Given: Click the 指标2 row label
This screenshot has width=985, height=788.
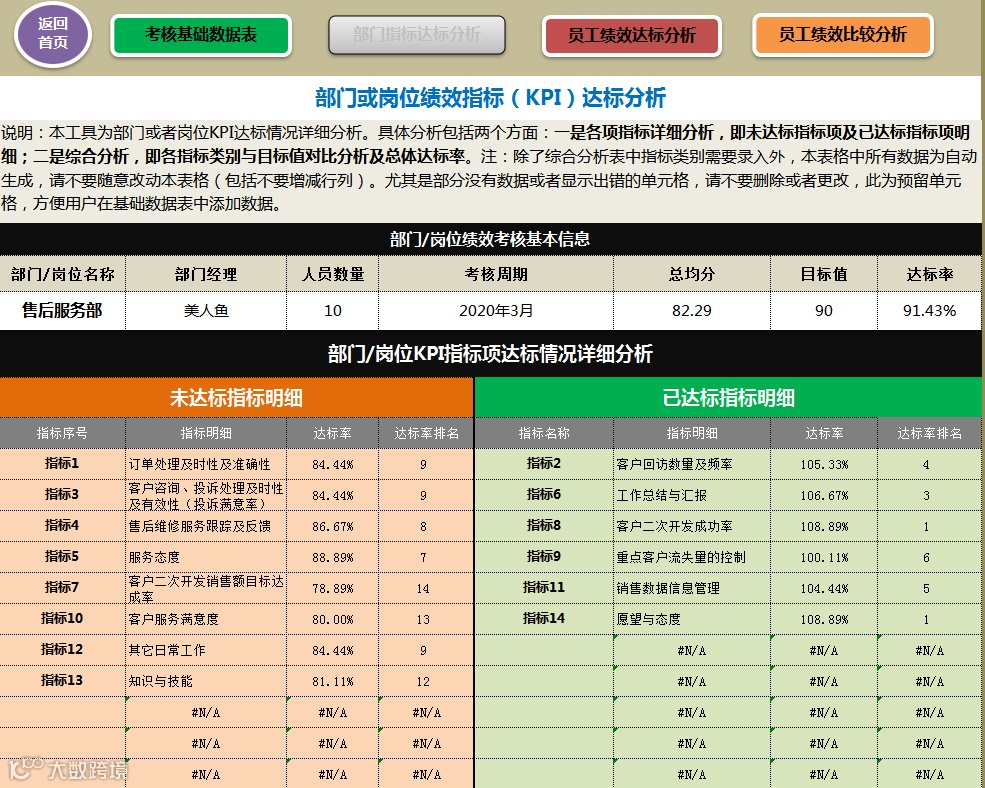Looking at the screenshot, I should (x=544, y=464).
